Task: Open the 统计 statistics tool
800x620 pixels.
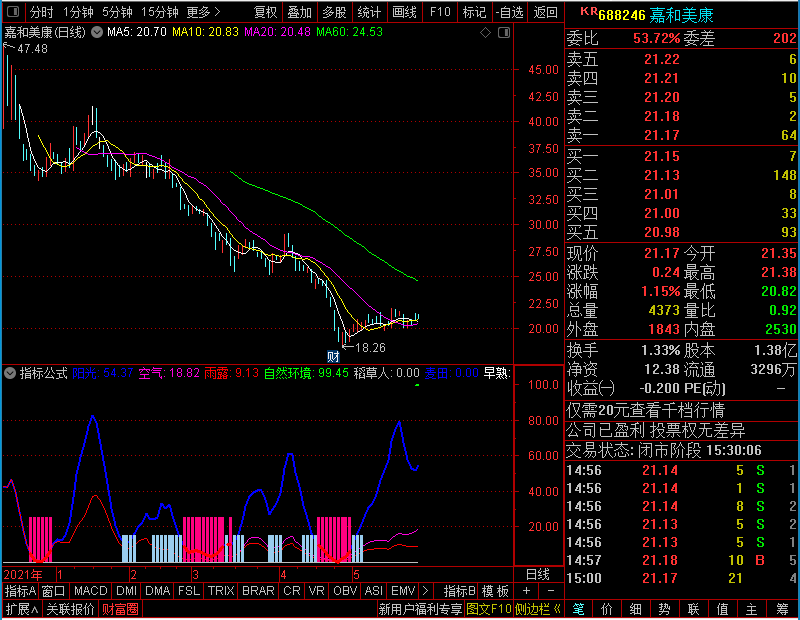Action: [x=369, y=12]
